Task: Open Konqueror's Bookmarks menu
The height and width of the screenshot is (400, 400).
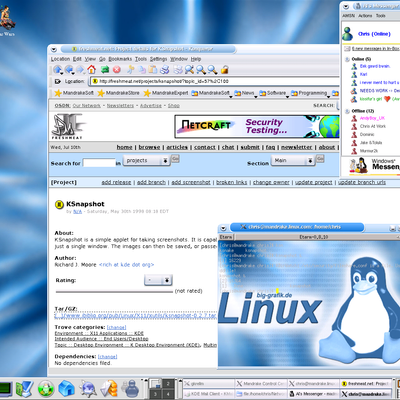Action: (x=120, y=59)
